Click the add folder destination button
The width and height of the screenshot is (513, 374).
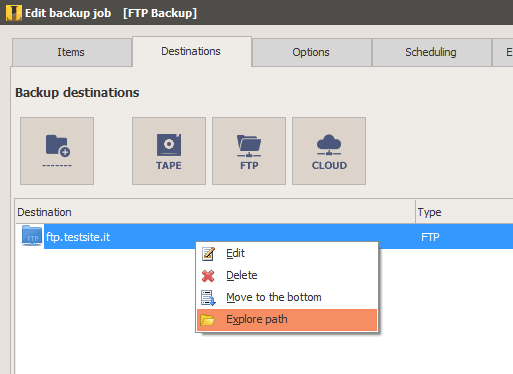[x=57, y=151]
